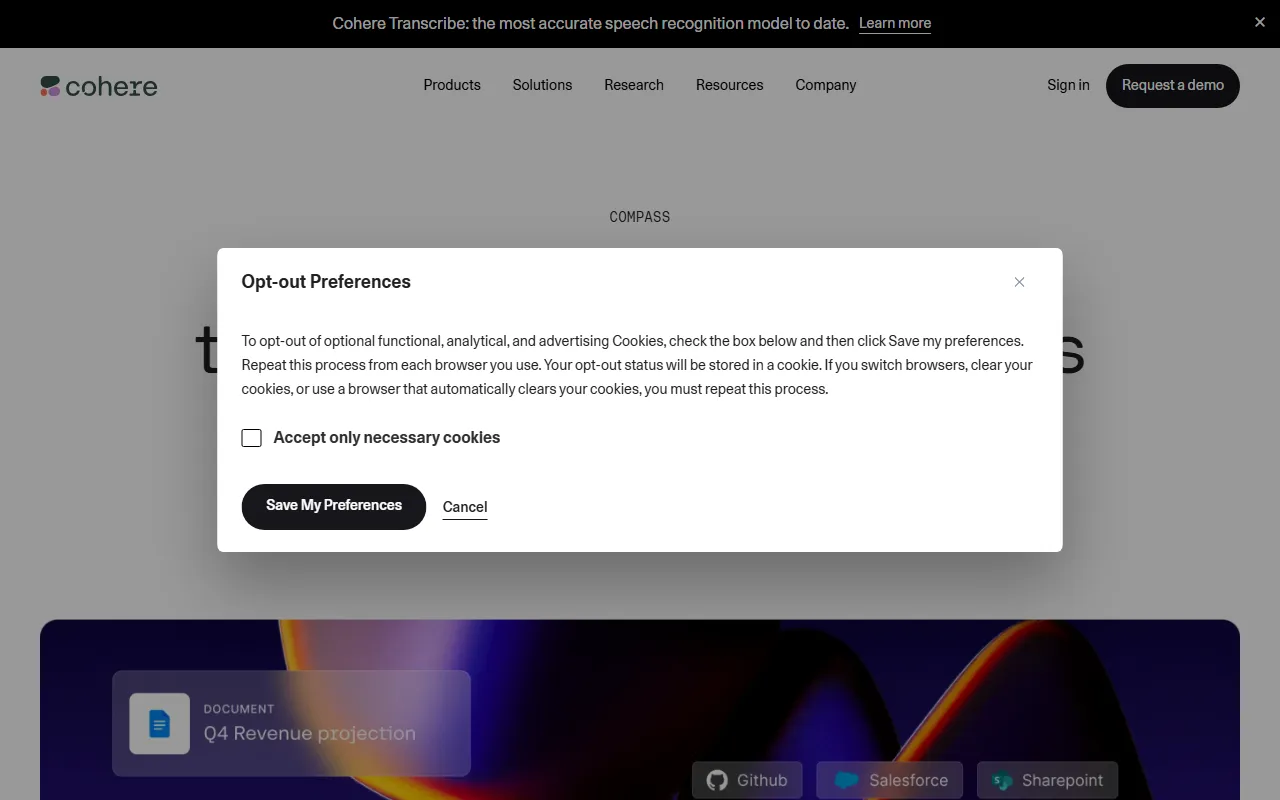1280x800 pixels.
Task: Open the Resources dropdown
Action: click(729, 85)
